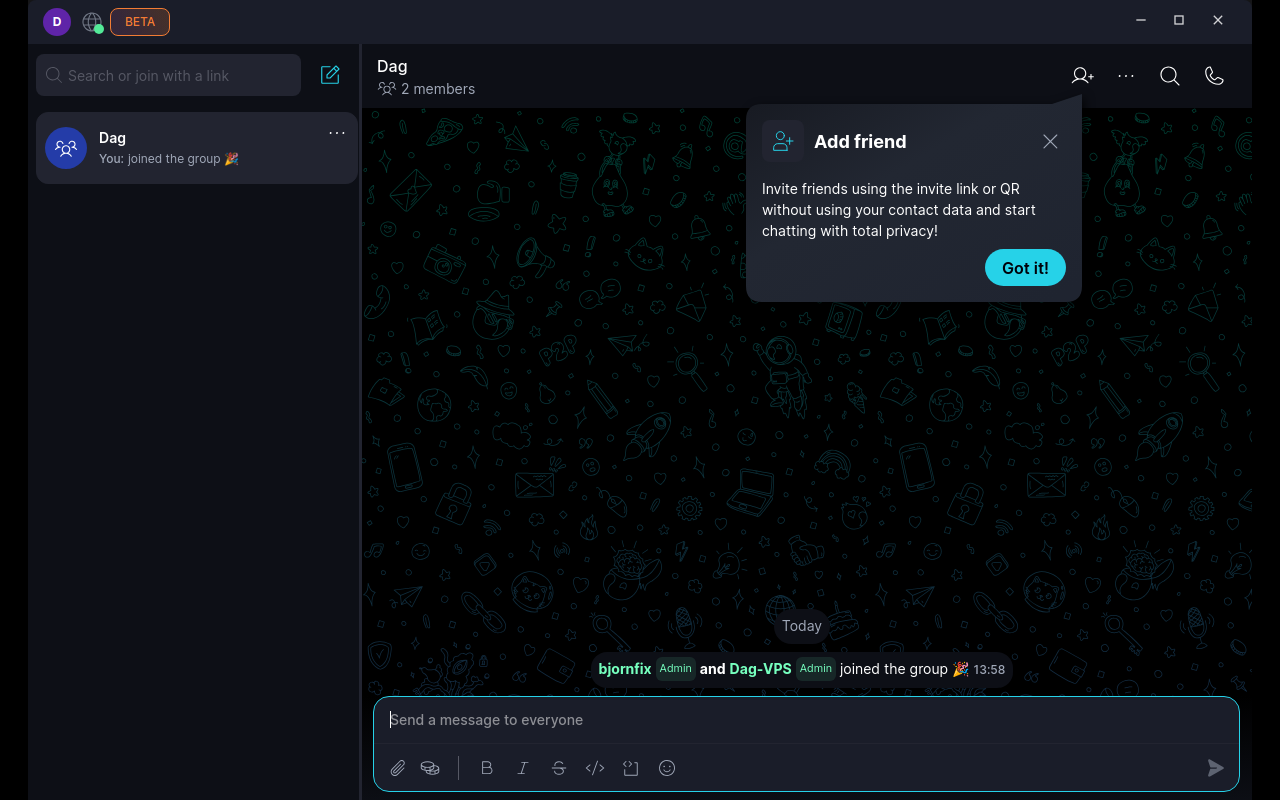Search within the Dag conversation
Image resolution: width=1280 pixels, height=800 pixels.
(x=1170, y=76)
